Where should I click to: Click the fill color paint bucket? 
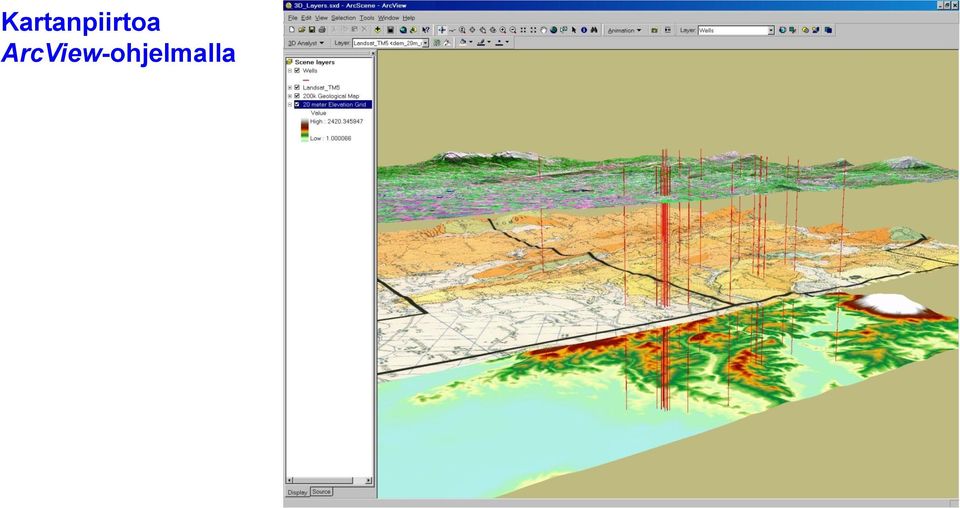(x=462, y=43)
